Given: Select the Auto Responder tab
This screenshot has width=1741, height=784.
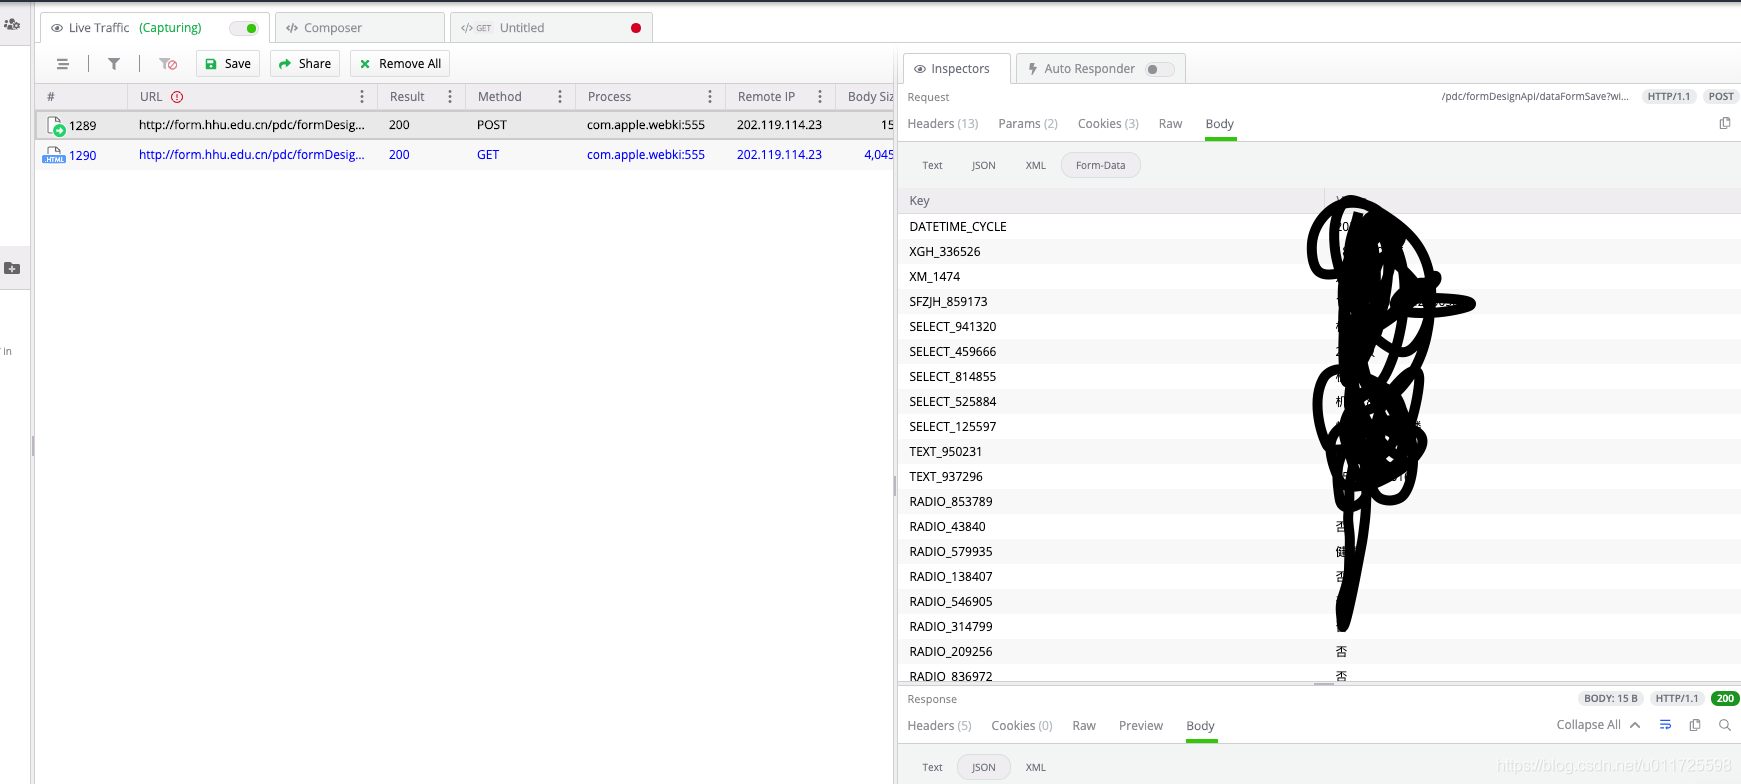Looking at the screenshot, I should tap(1101, 69).
